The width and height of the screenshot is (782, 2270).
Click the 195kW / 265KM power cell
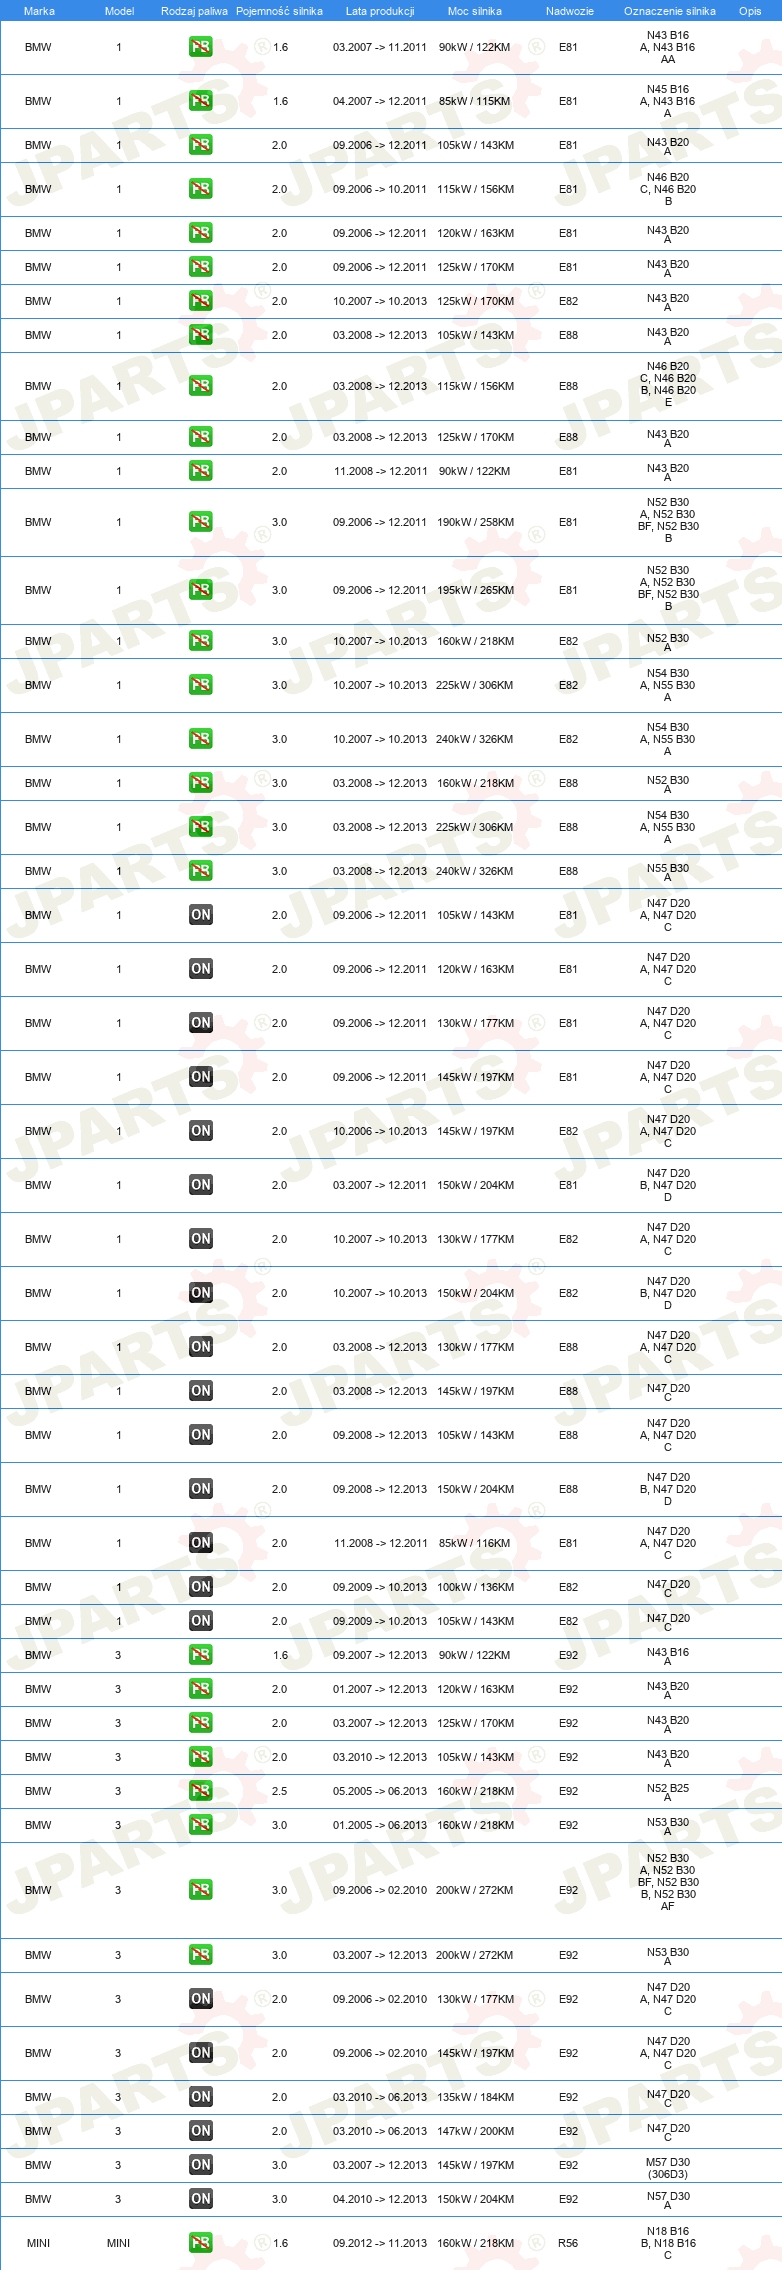click(x=475, y=590)
